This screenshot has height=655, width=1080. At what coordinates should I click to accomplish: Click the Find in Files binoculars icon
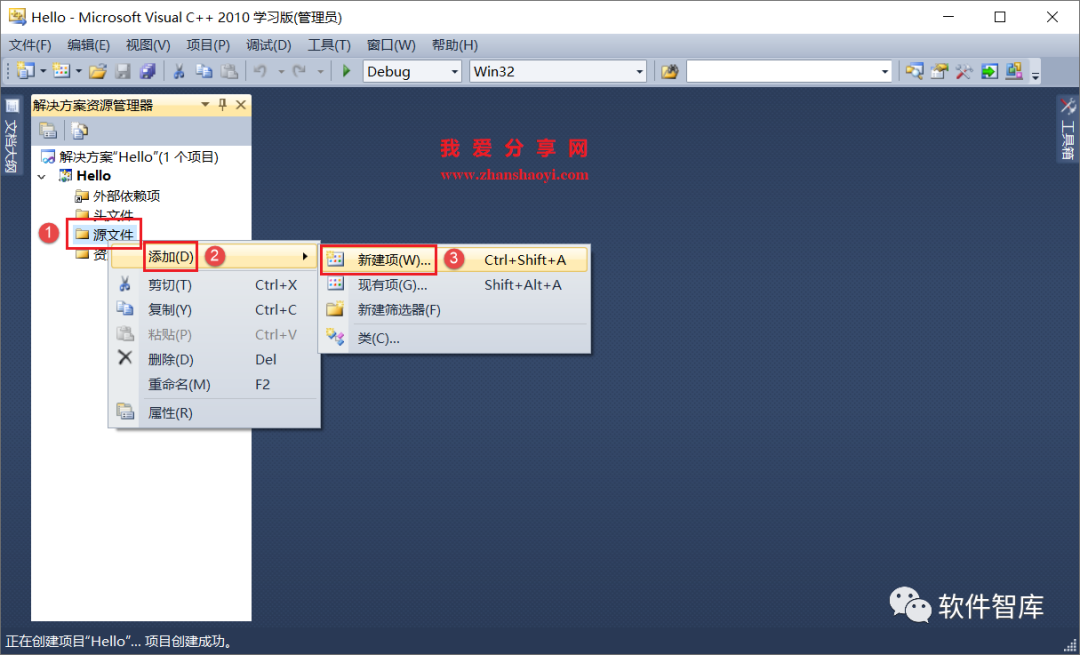click(x=669, y=71)
